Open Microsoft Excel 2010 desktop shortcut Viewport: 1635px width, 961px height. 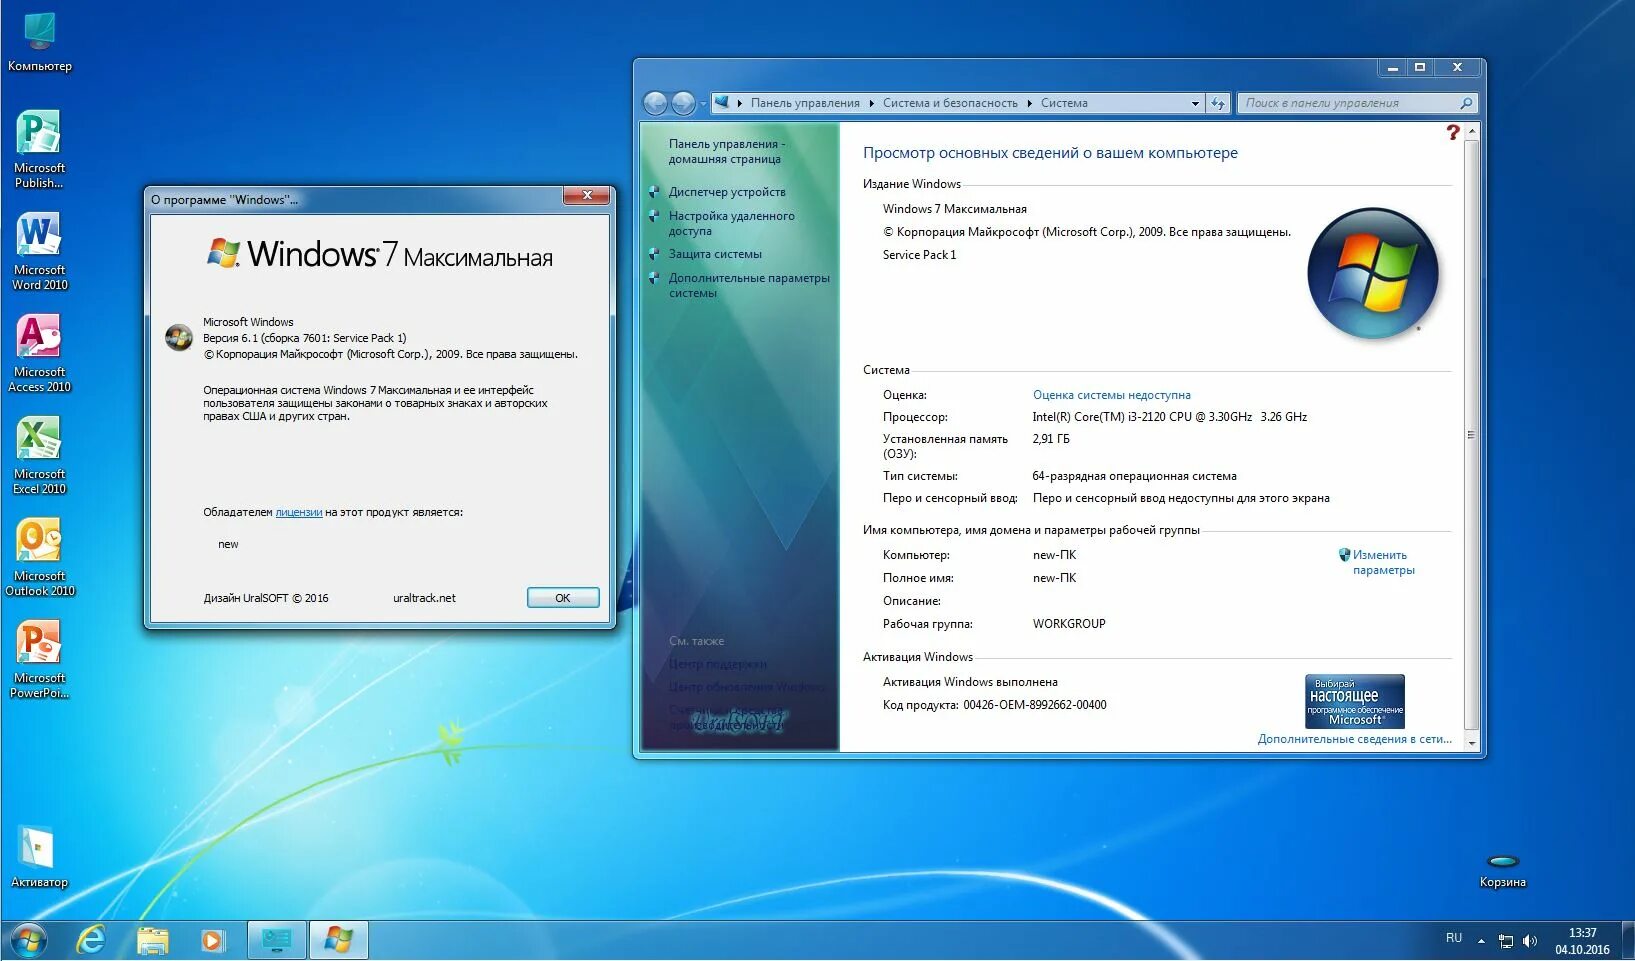[x=39, y=455]
